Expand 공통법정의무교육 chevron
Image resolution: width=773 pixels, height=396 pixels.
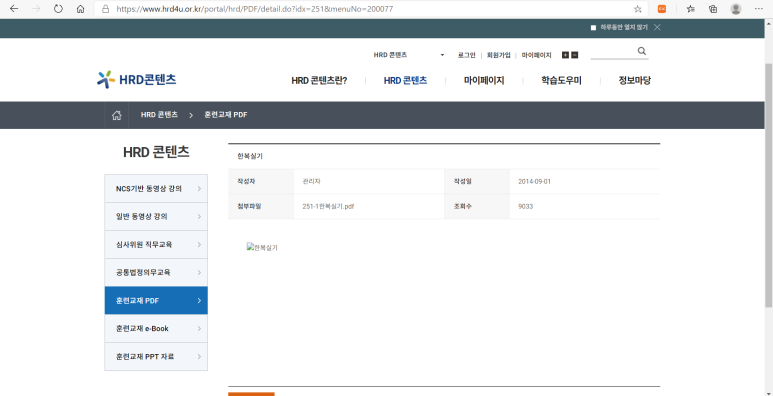tap(199, 272)
